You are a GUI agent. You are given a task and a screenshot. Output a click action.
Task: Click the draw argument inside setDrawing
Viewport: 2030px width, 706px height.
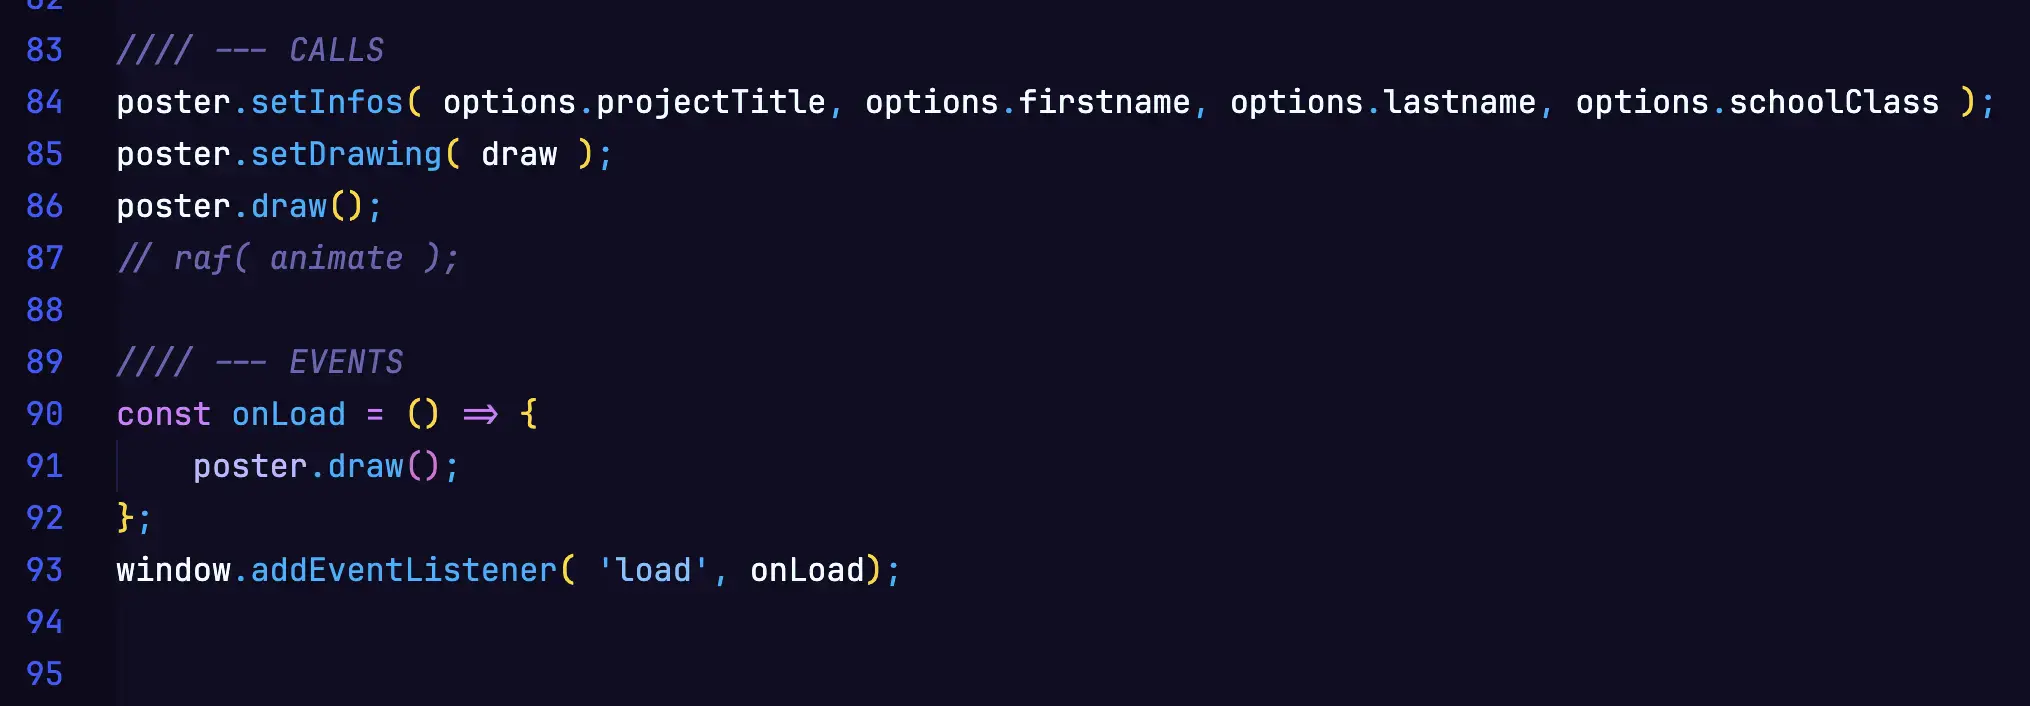click(519, 154)
